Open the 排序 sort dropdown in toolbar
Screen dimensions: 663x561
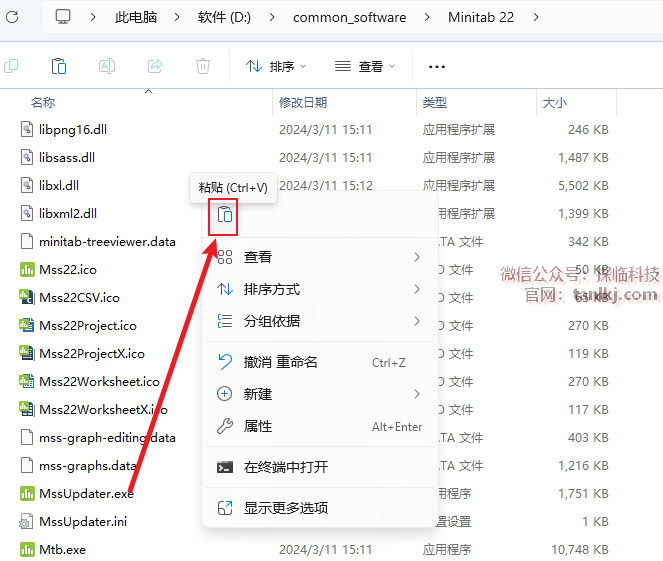(x=276, y=66)
